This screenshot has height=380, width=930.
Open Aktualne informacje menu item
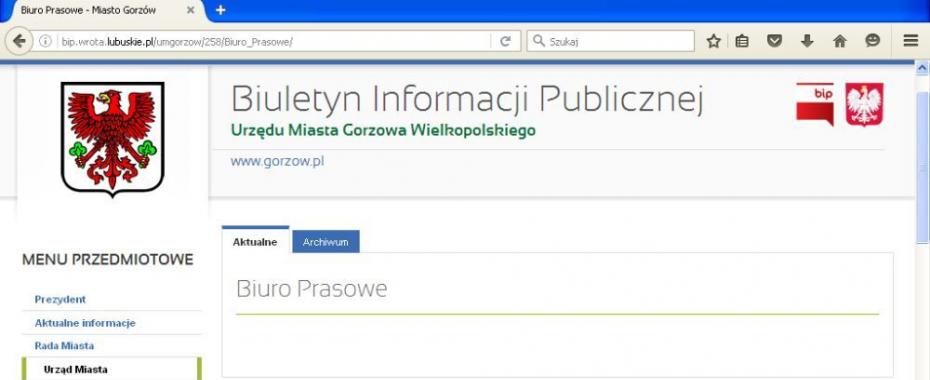tap(85, 323)
